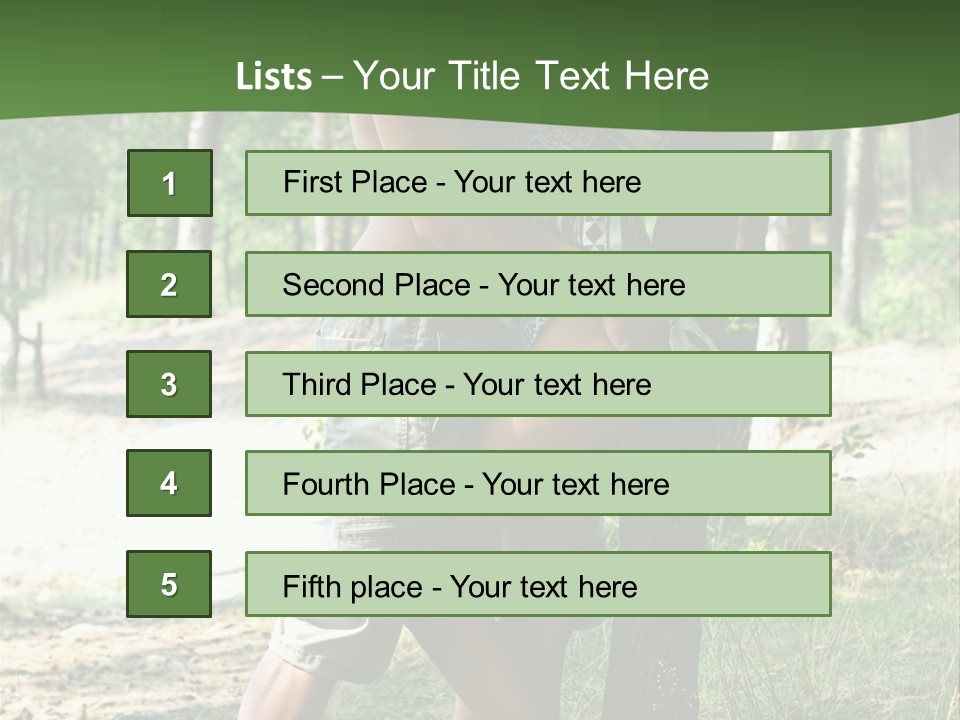Click 'Your text here' in Fifth place row
The image size is (960, 720).
pyautogui.click(x=543, y=586)
